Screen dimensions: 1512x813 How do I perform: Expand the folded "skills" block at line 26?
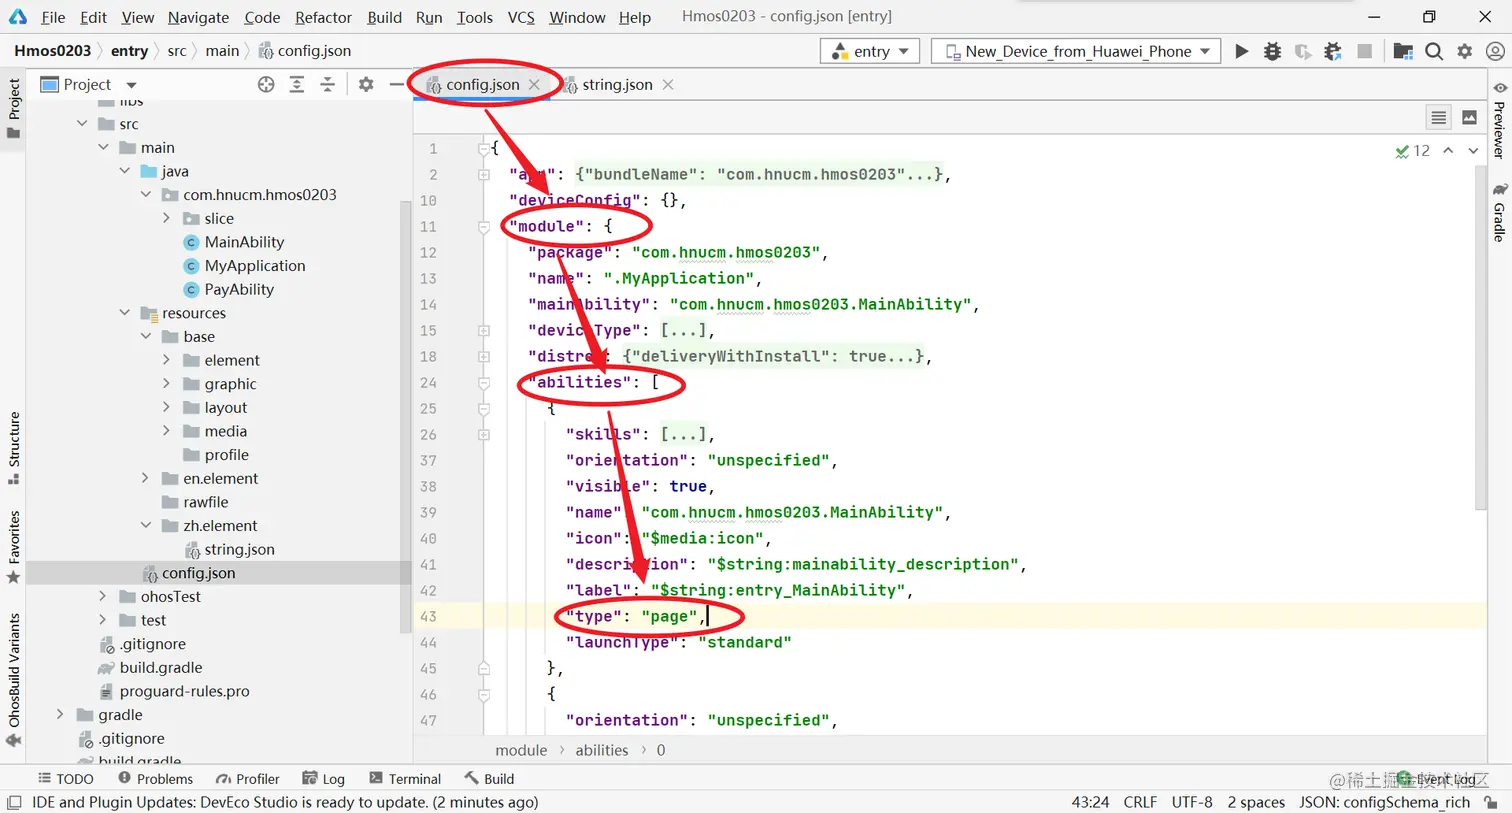tap(484, 435)
